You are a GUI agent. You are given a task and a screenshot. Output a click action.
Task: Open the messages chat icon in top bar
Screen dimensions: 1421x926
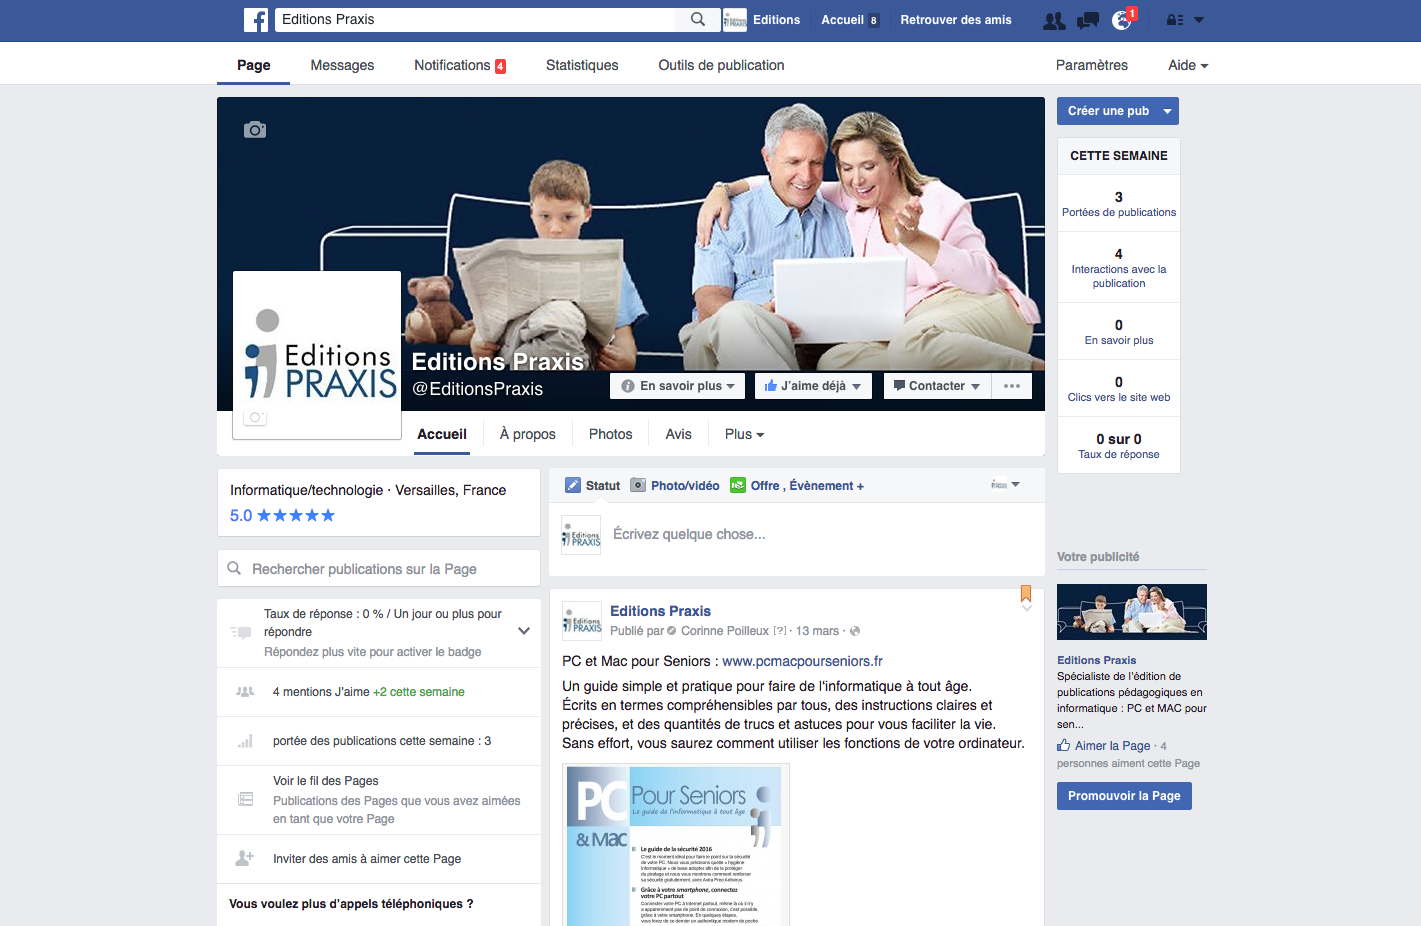point(1088,20)
